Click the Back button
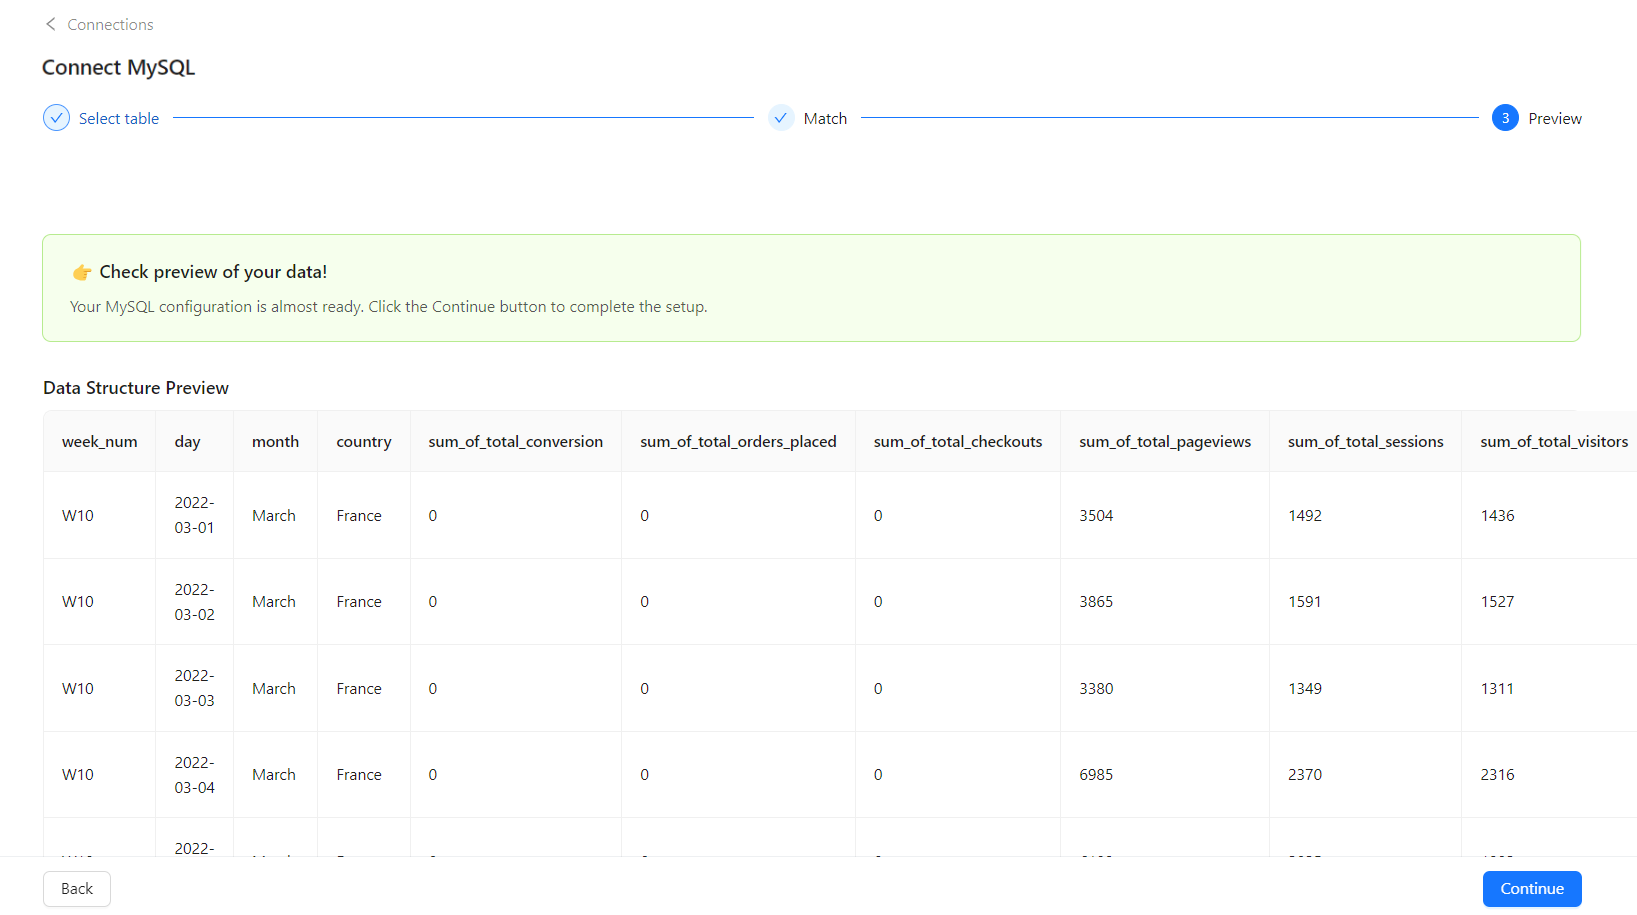Viewport: 1637px width, 915px height. pyautogui.click(x=77, y=889)
